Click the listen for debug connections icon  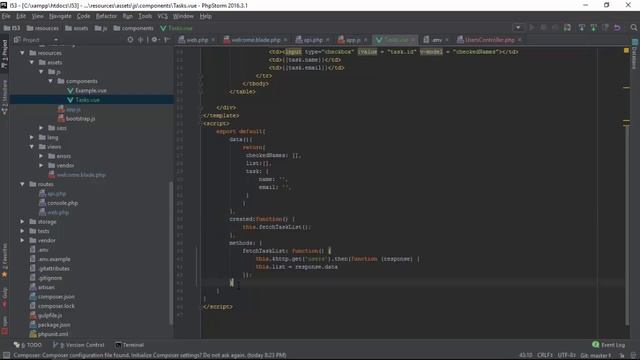567,28
